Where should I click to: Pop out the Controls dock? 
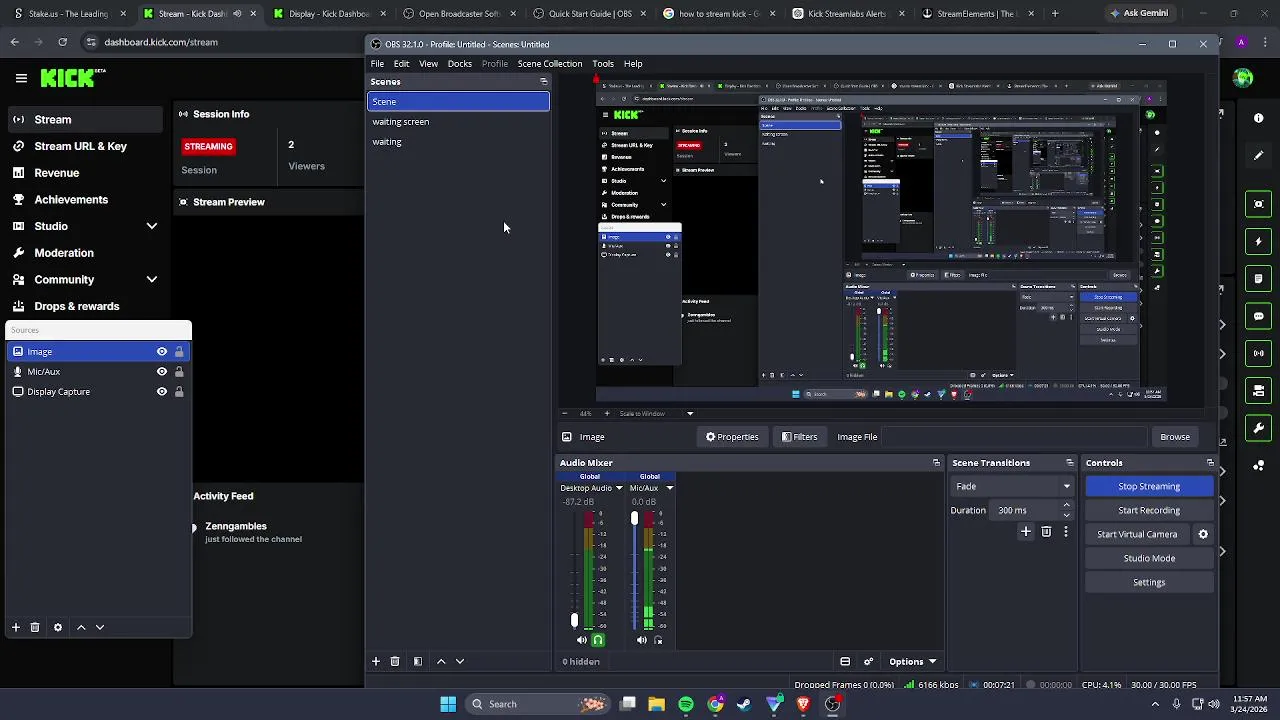point(1210,463)
